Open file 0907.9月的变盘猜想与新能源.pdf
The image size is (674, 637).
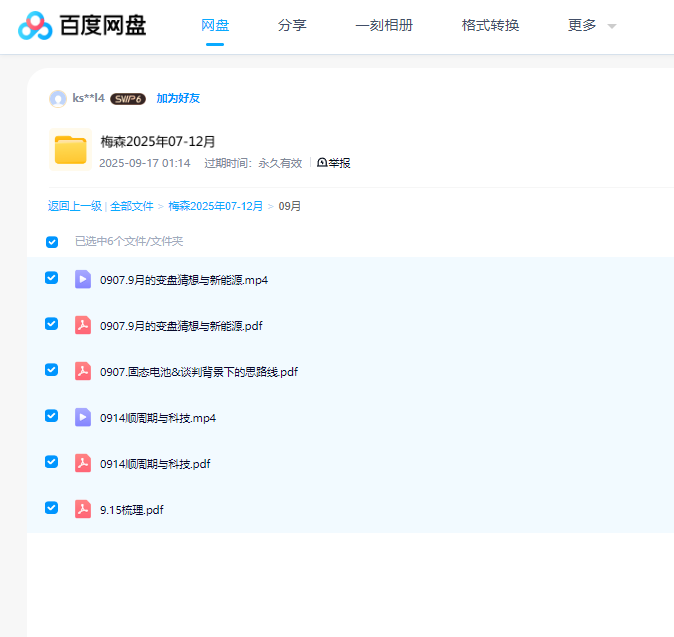pos(181,326)
